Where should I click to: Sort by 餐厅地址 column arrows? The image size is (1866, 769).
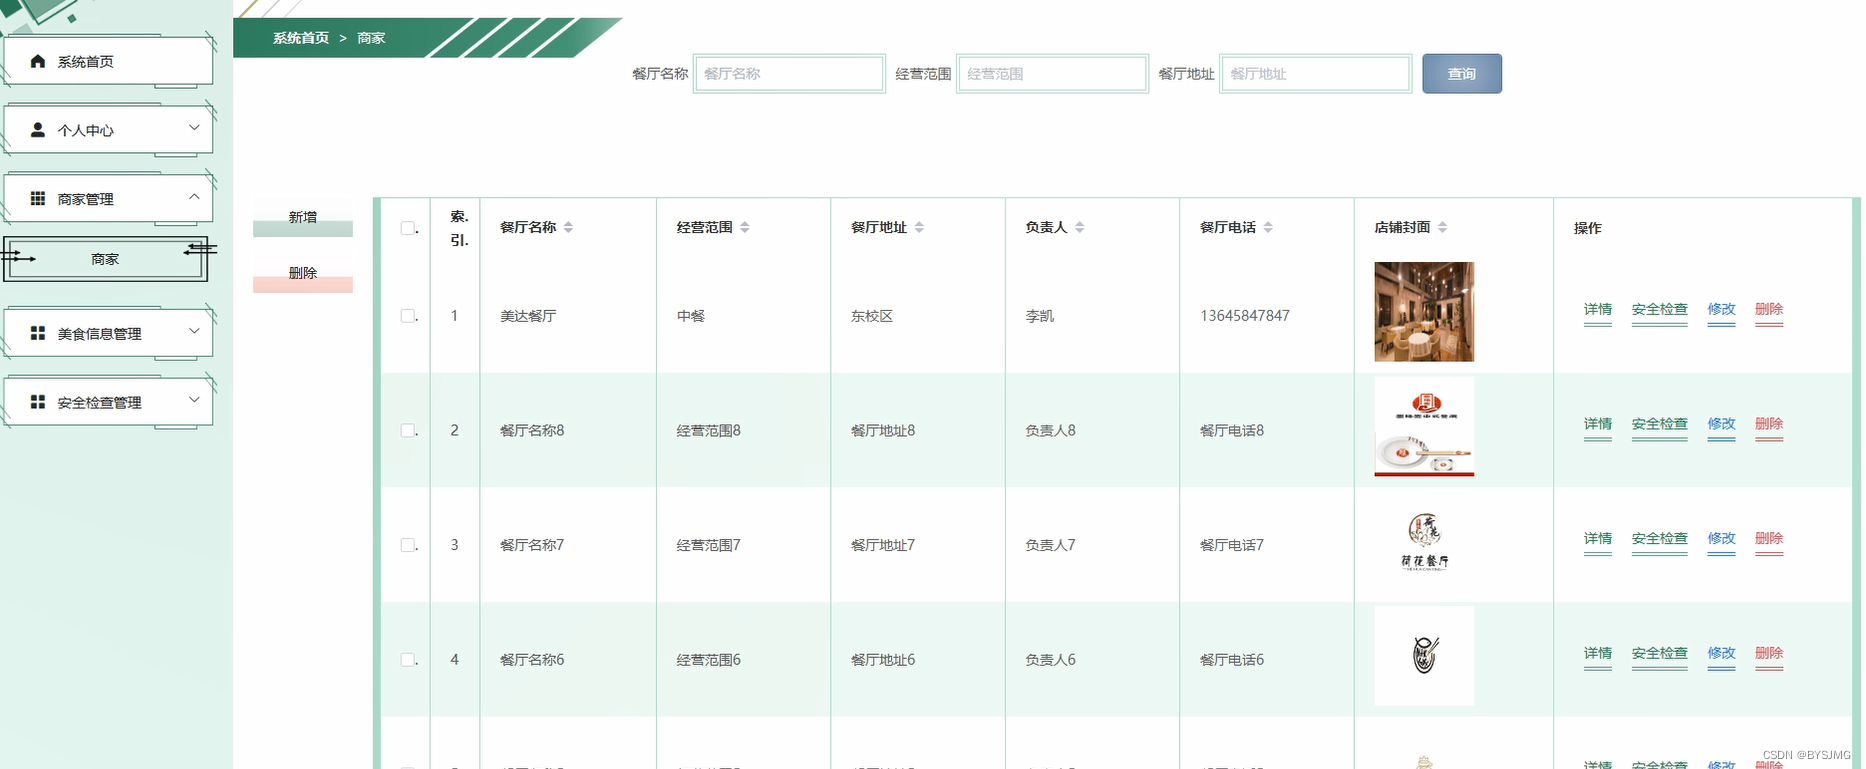point(919,227)
